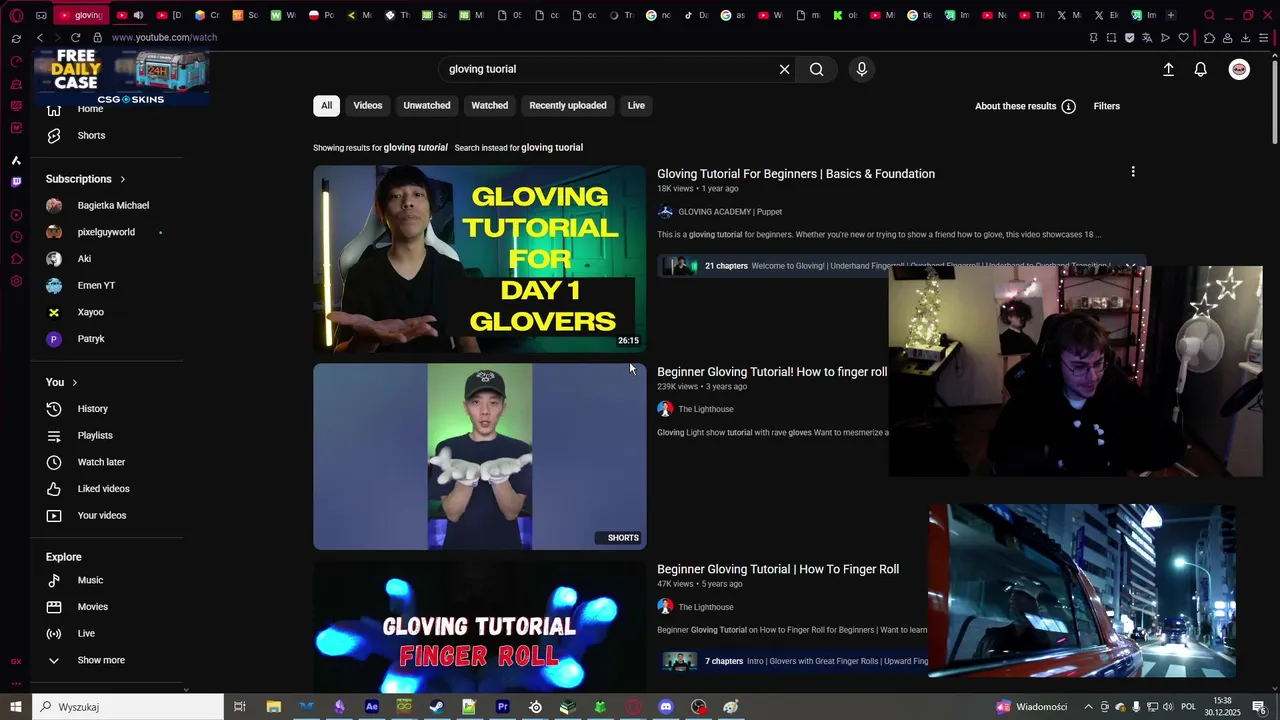Open Watch later in the sidebar

coord(101,462)
